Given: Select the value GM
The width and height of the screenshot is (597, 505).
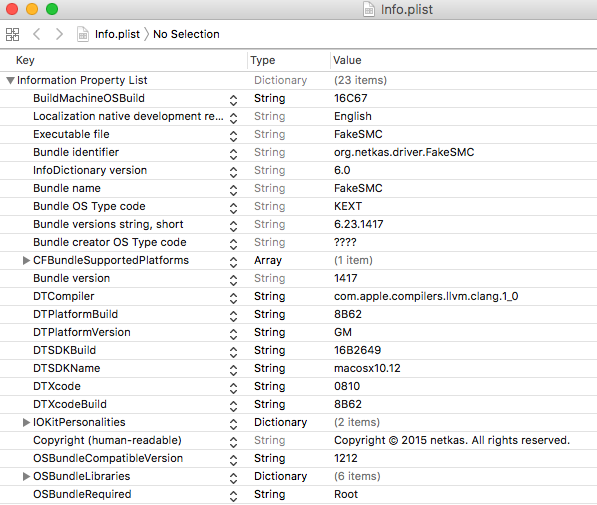Looking at the screenshot, I should [343, 332].
